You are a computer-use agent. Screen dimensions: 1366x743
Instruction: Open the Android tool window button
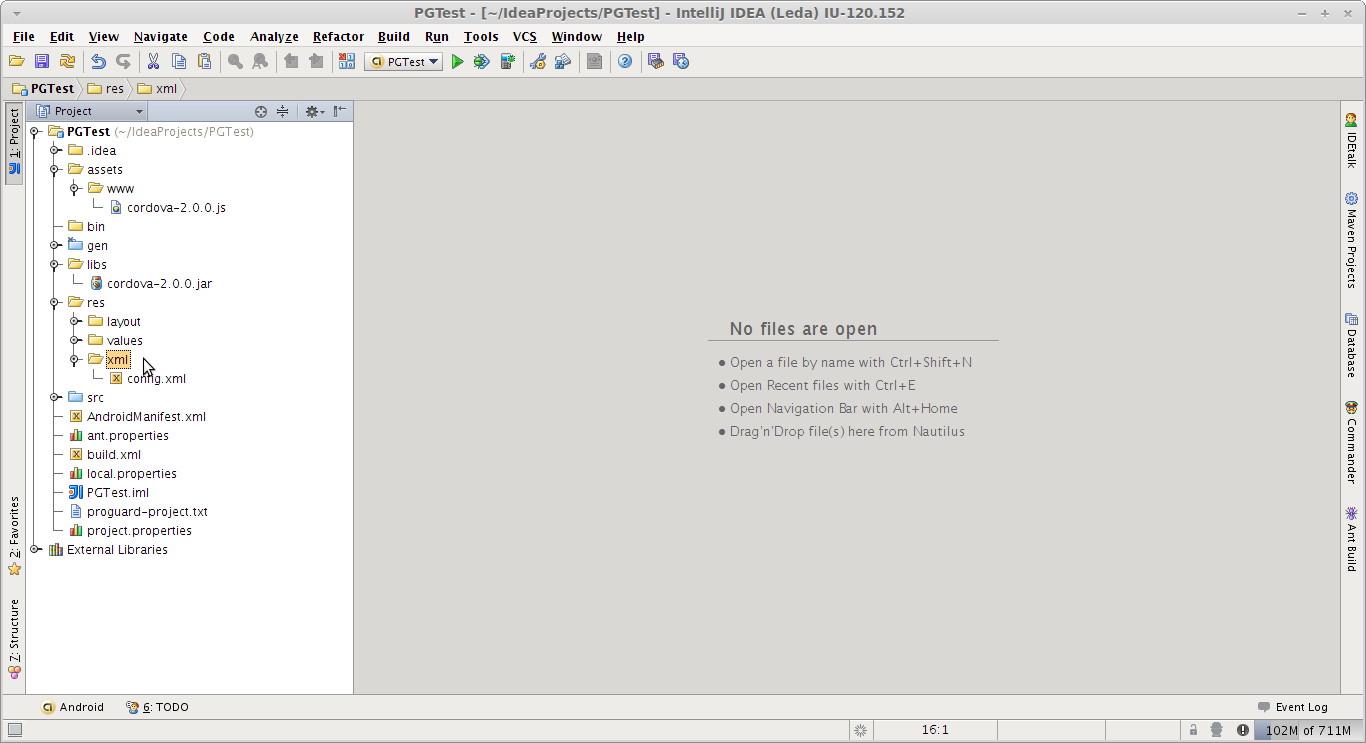pos(72,707)
